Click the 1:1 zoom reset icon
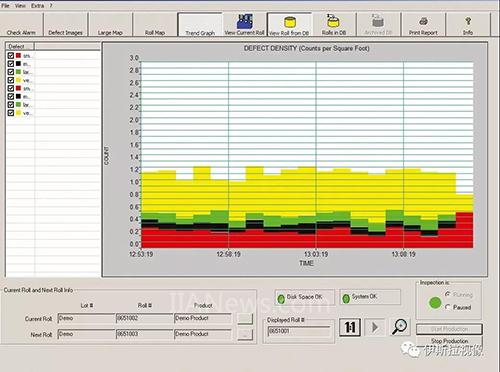This screenshot has height=372, width=500. (350, 327)
